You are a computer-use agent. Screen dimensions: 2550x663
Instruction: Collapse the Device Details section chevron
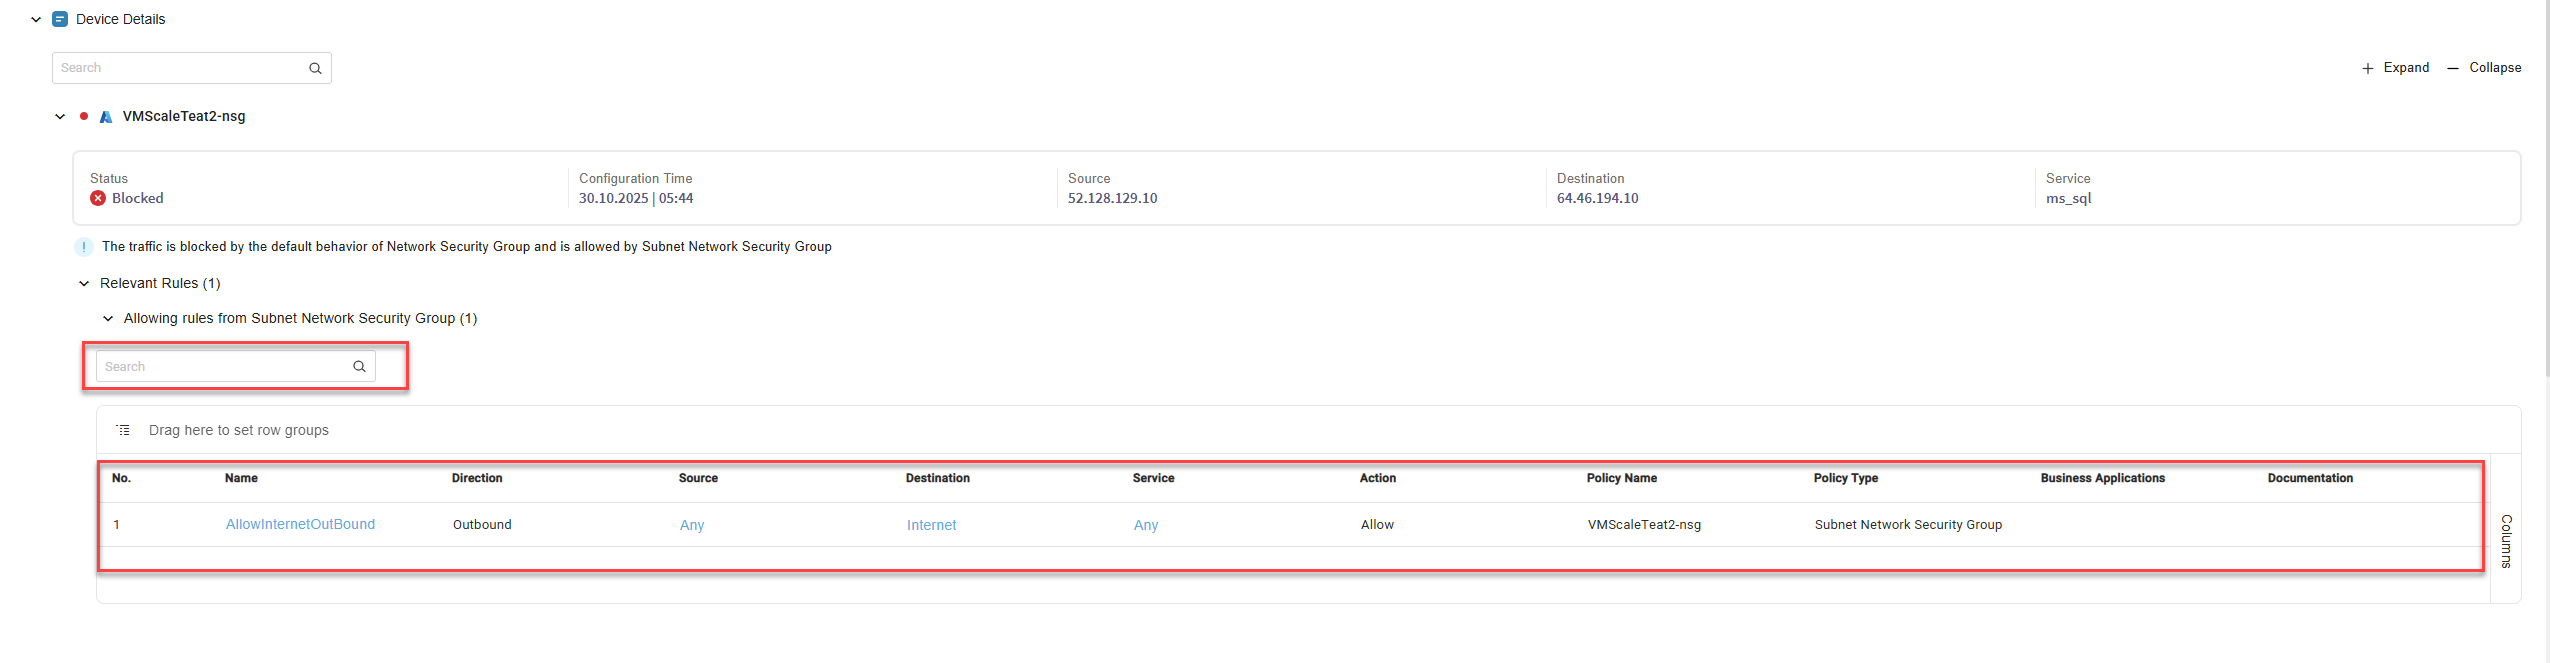(36, 19)
